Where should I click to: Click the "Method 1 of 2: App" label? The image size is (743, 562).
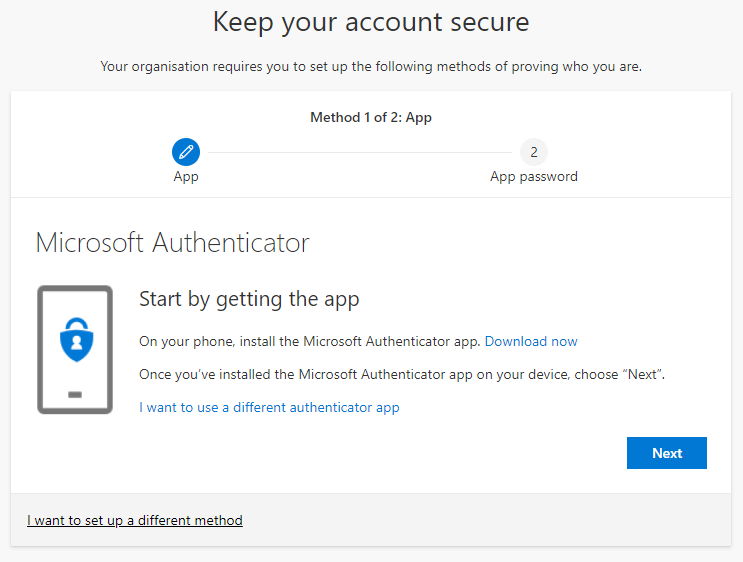pos(371,117)
